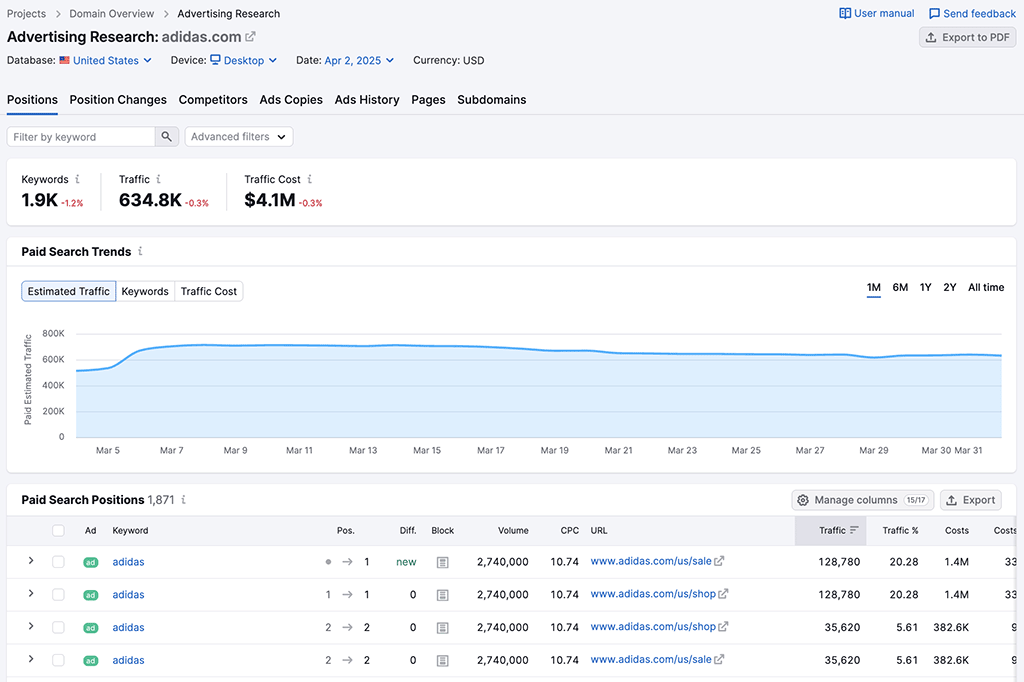
Task: Open Advanced filters dropdown
Action: pos(239,137)
